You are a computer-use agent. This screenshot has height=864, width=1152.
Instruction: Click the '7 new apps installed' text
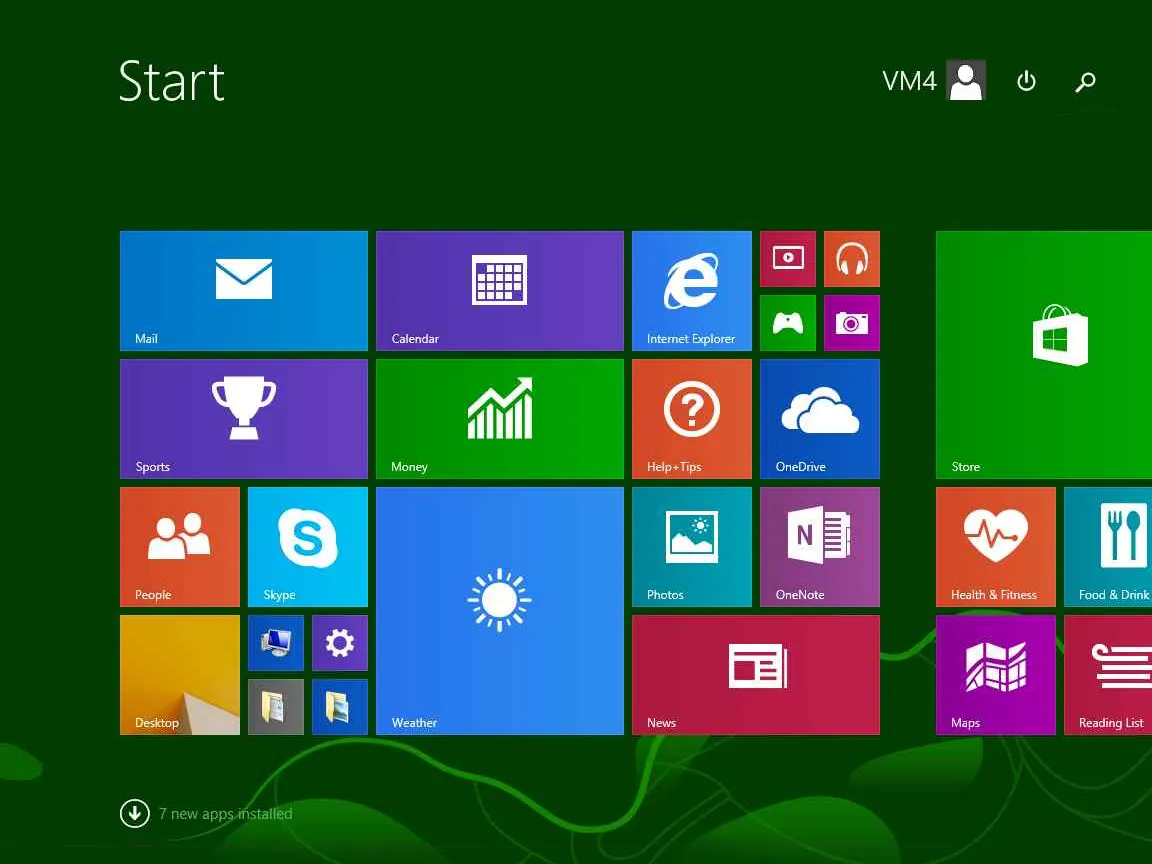pos(226,814)
